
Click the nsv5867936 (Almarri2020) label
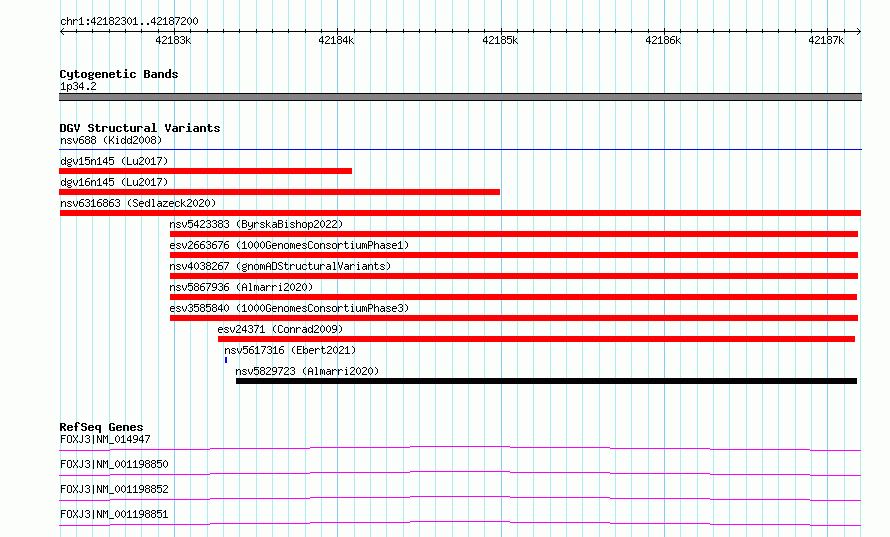point(241,287)
